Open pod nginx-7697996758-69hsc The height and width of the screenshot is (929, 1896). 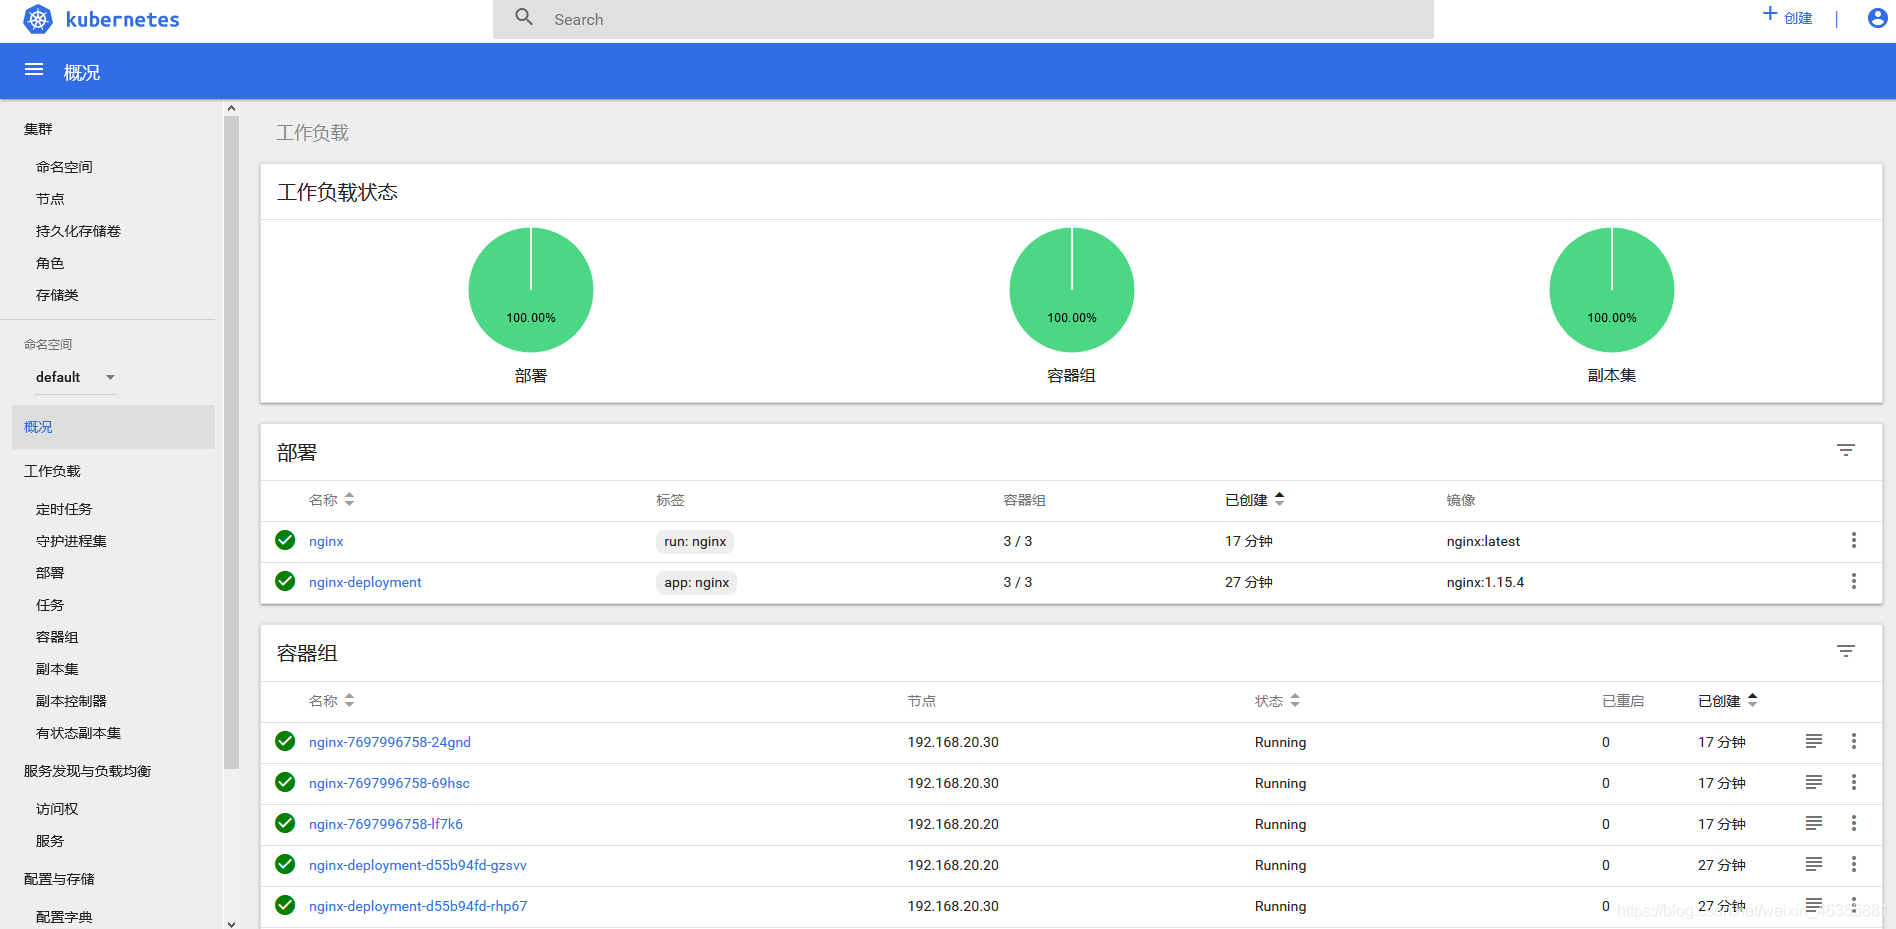point(389,783)
